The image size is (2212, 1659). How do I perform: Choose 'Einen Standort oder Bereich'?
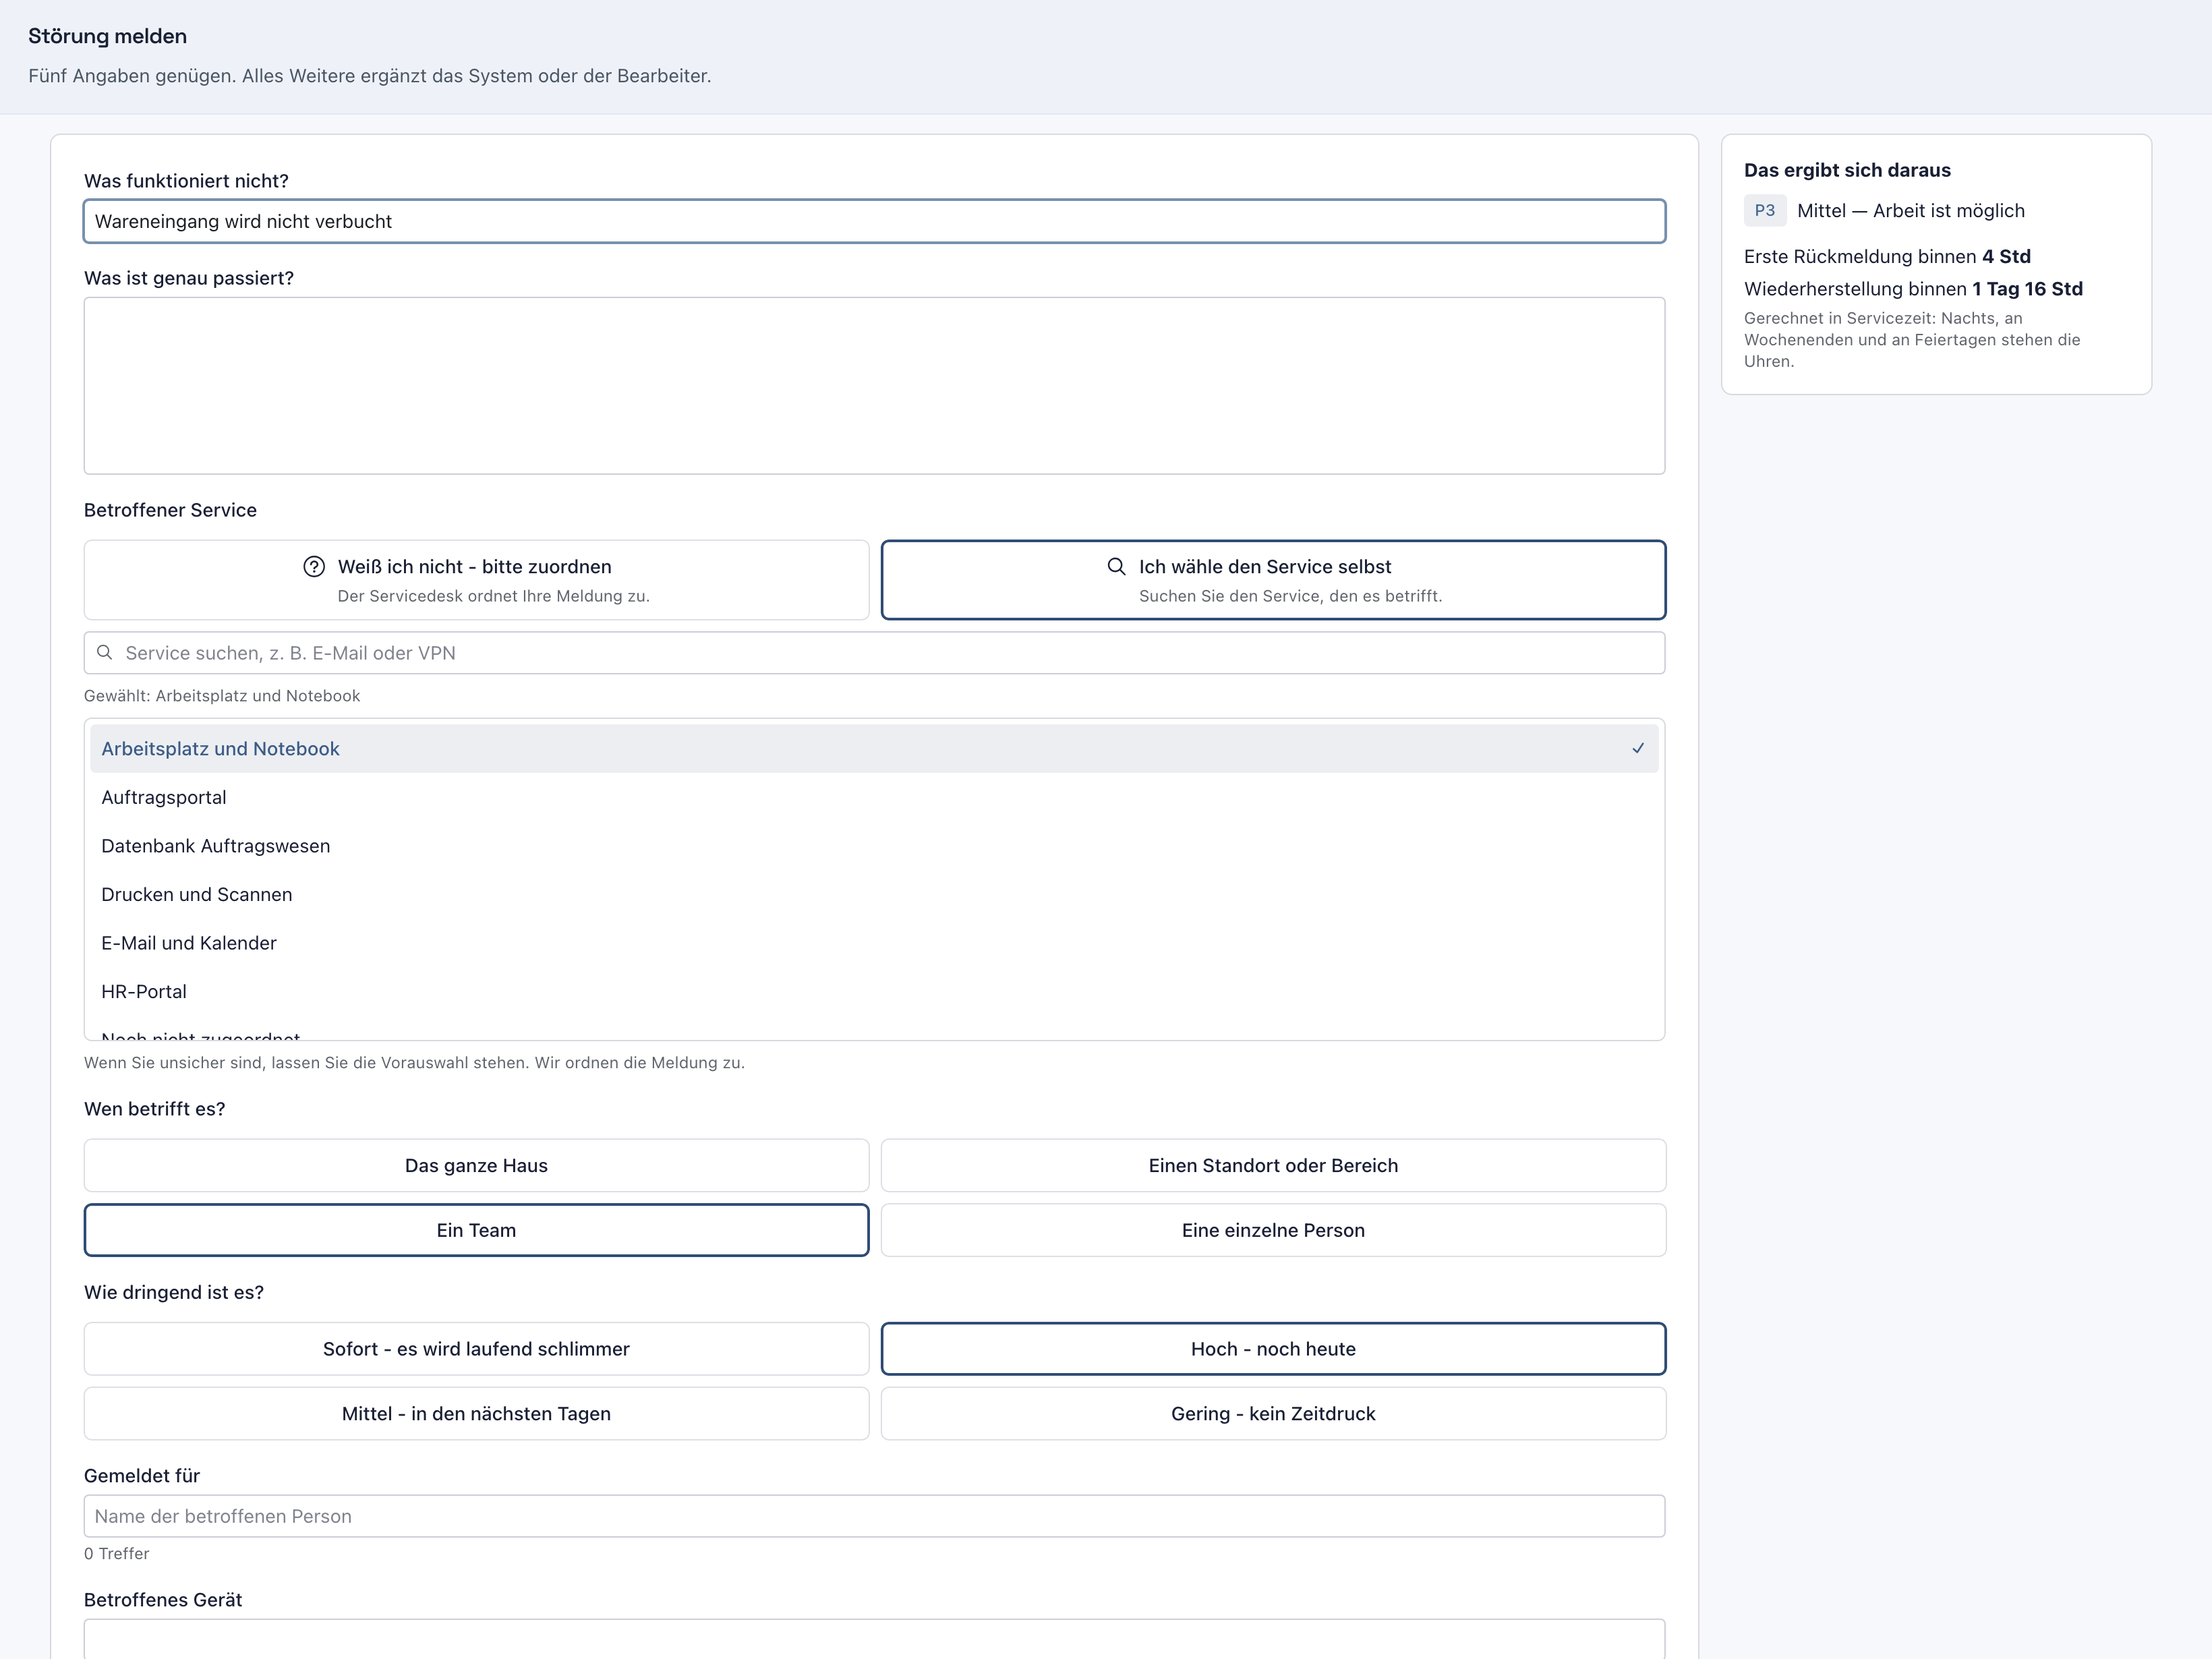[x=1273, y=1165]
